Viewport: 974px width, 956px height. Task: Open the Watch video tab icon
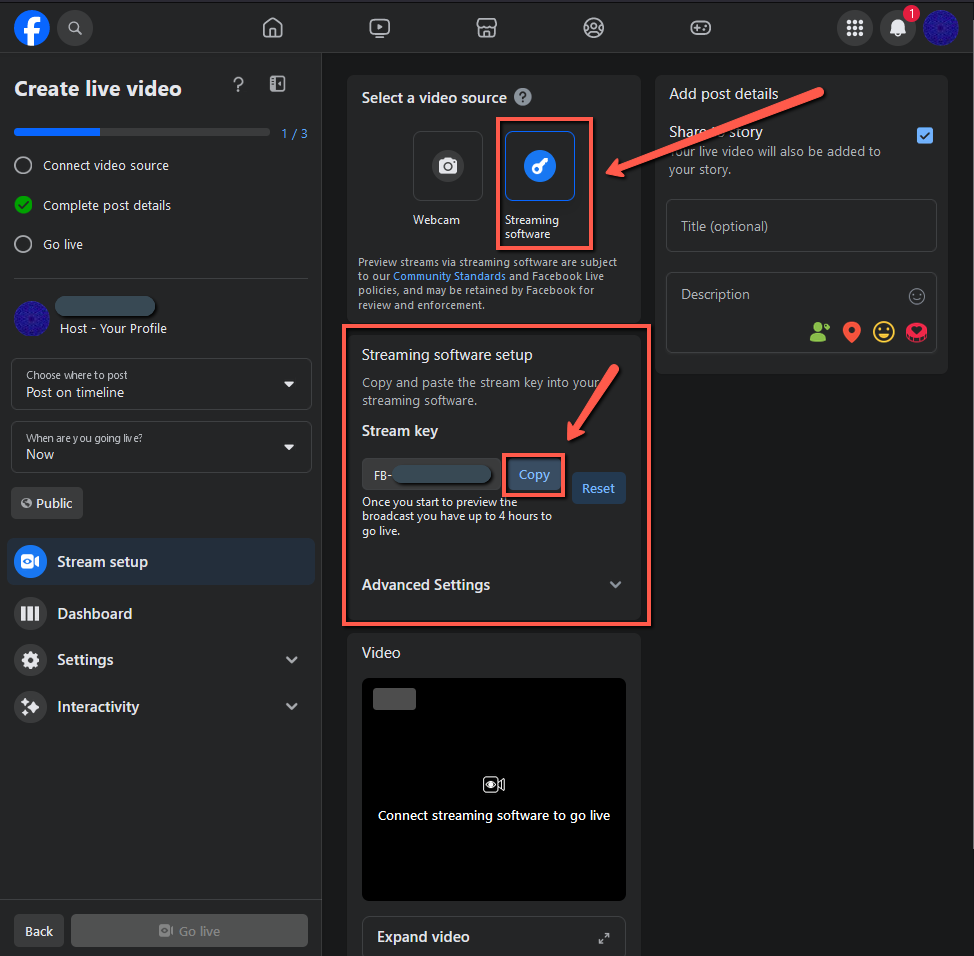pos(380,28)
